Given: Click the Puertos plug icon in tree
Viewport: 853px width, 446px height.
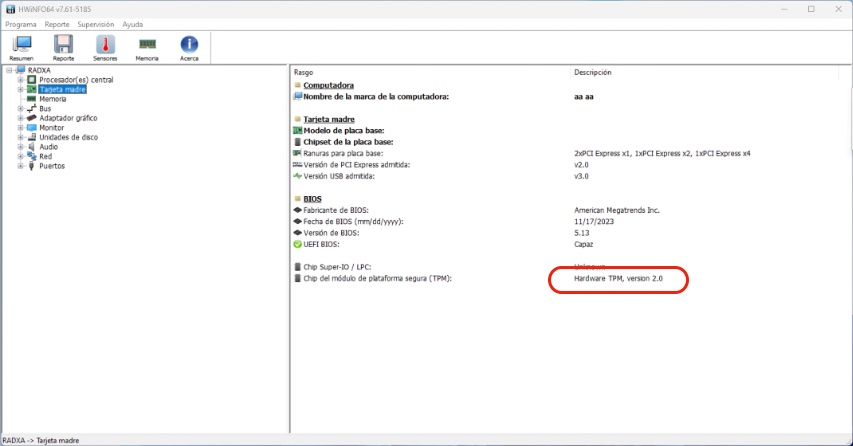Looking at the screenshot, I should tap(32, 166).
